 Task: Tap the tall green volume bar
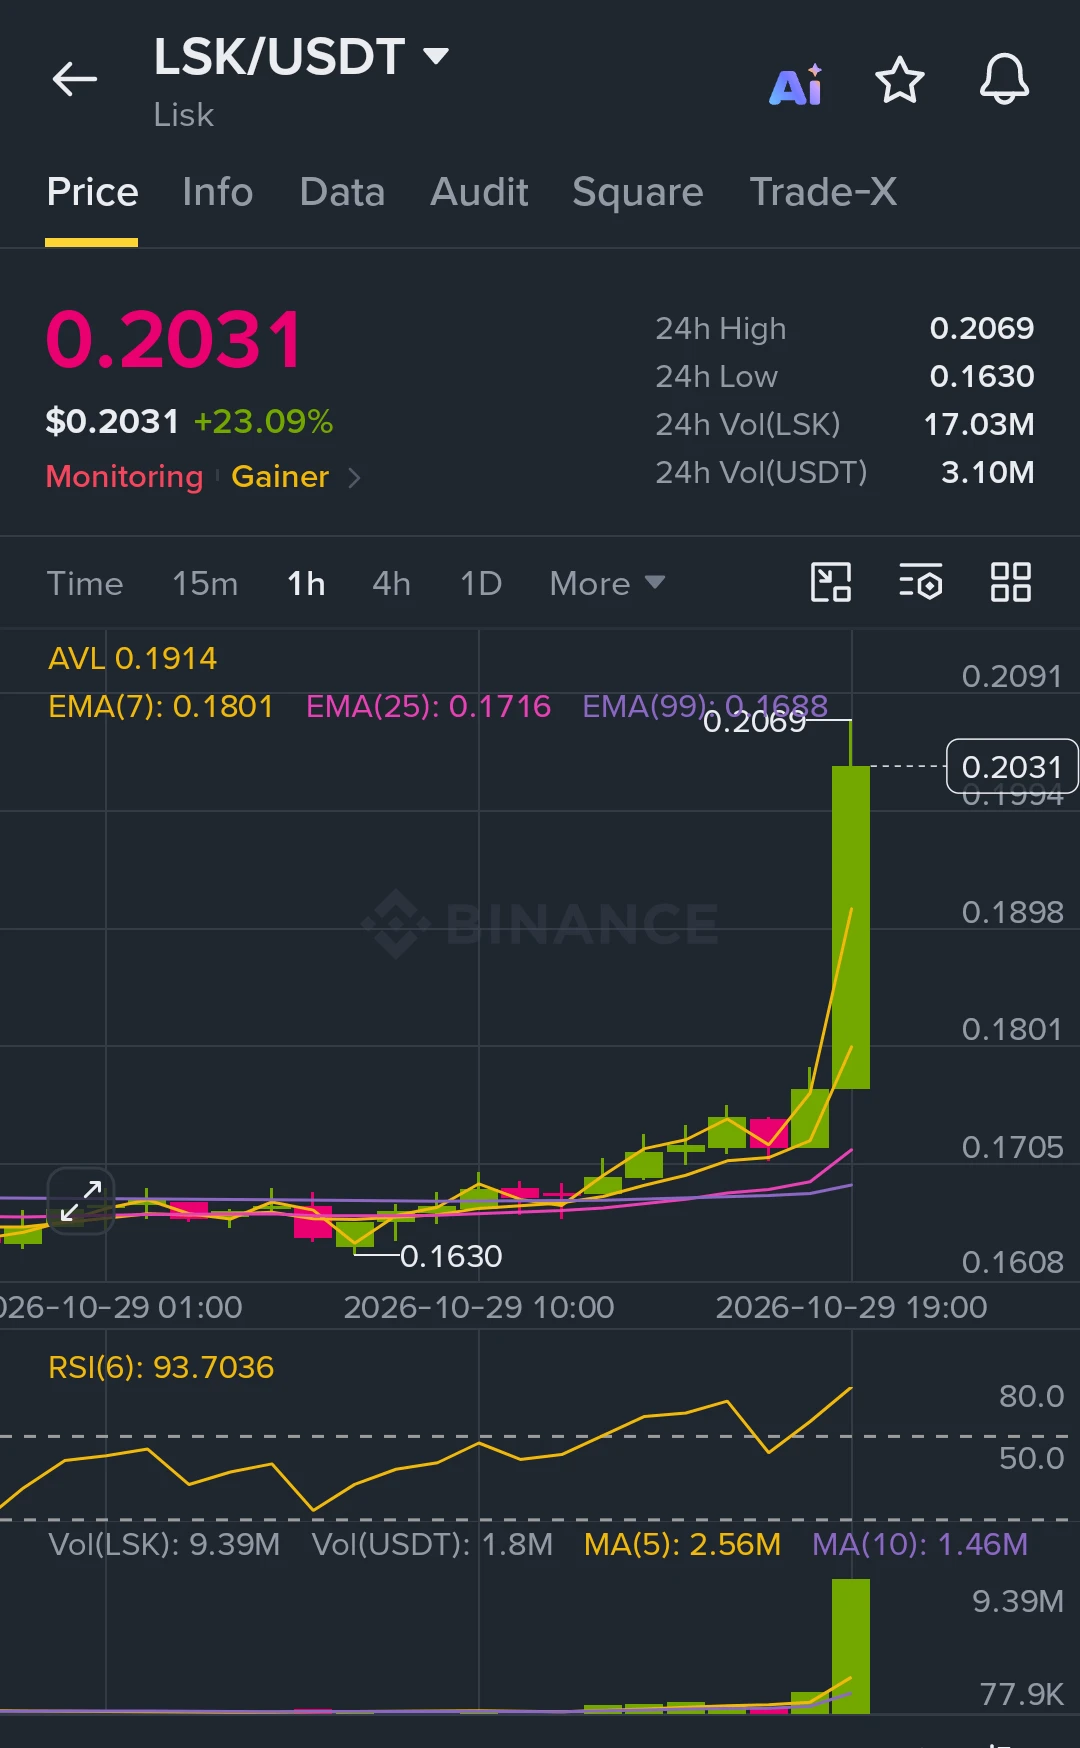[x=851, y=1646]
